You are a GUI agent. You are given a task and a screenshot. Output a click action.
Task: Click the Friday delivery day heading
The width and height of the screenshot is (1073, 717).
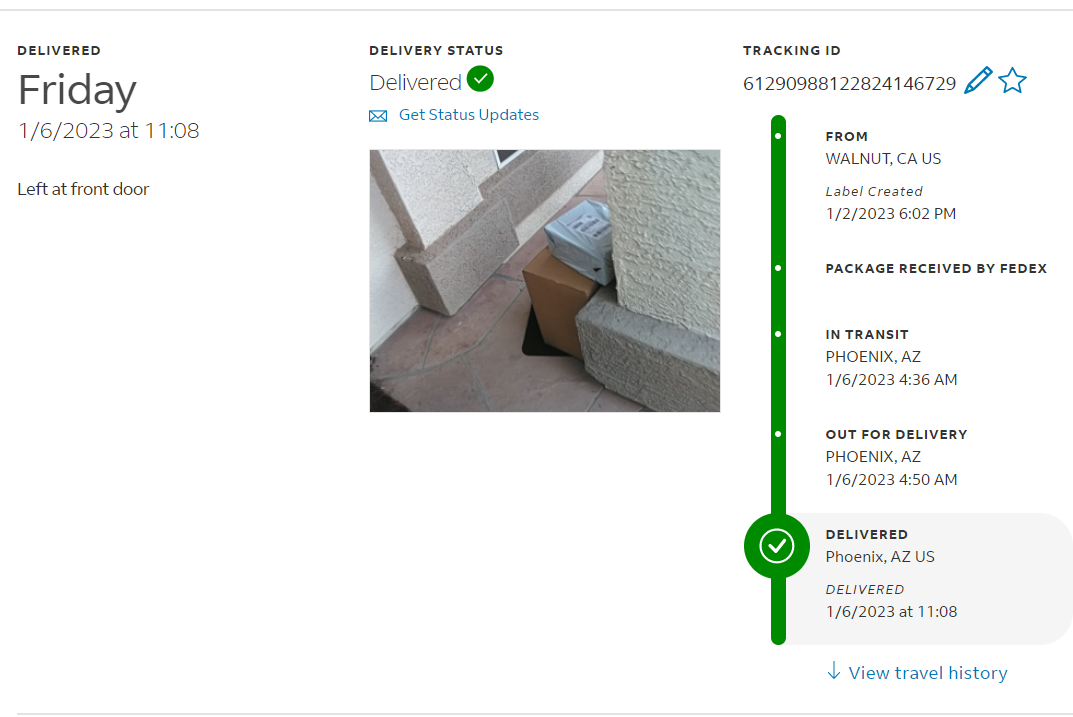pos(77,90)
